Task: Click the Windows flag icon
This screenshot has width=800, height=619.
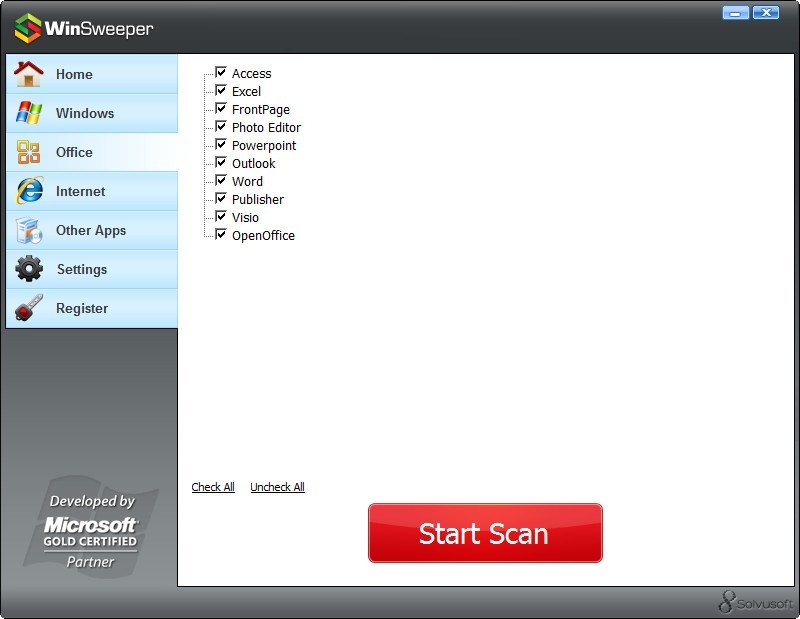Action: (x=29, y=113)
